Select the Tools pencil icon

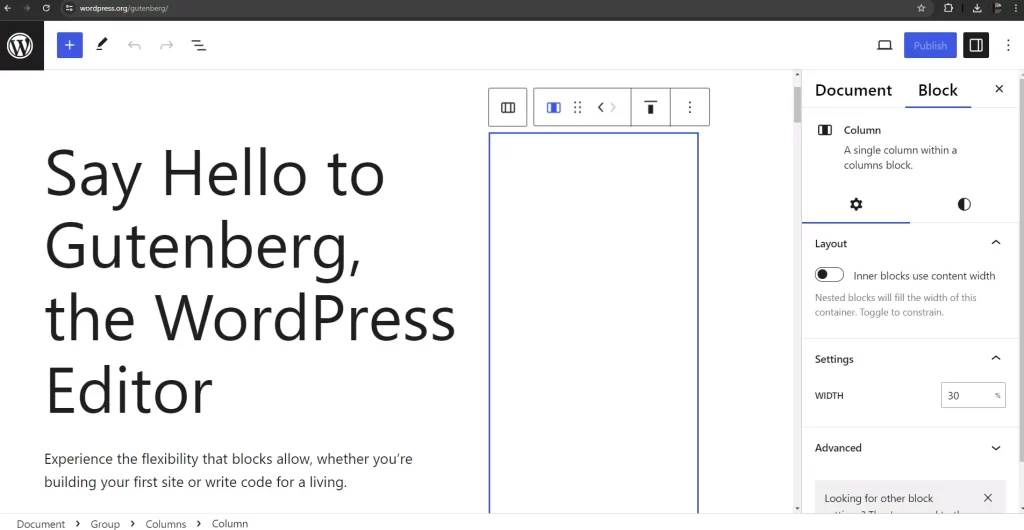[102, 45]
